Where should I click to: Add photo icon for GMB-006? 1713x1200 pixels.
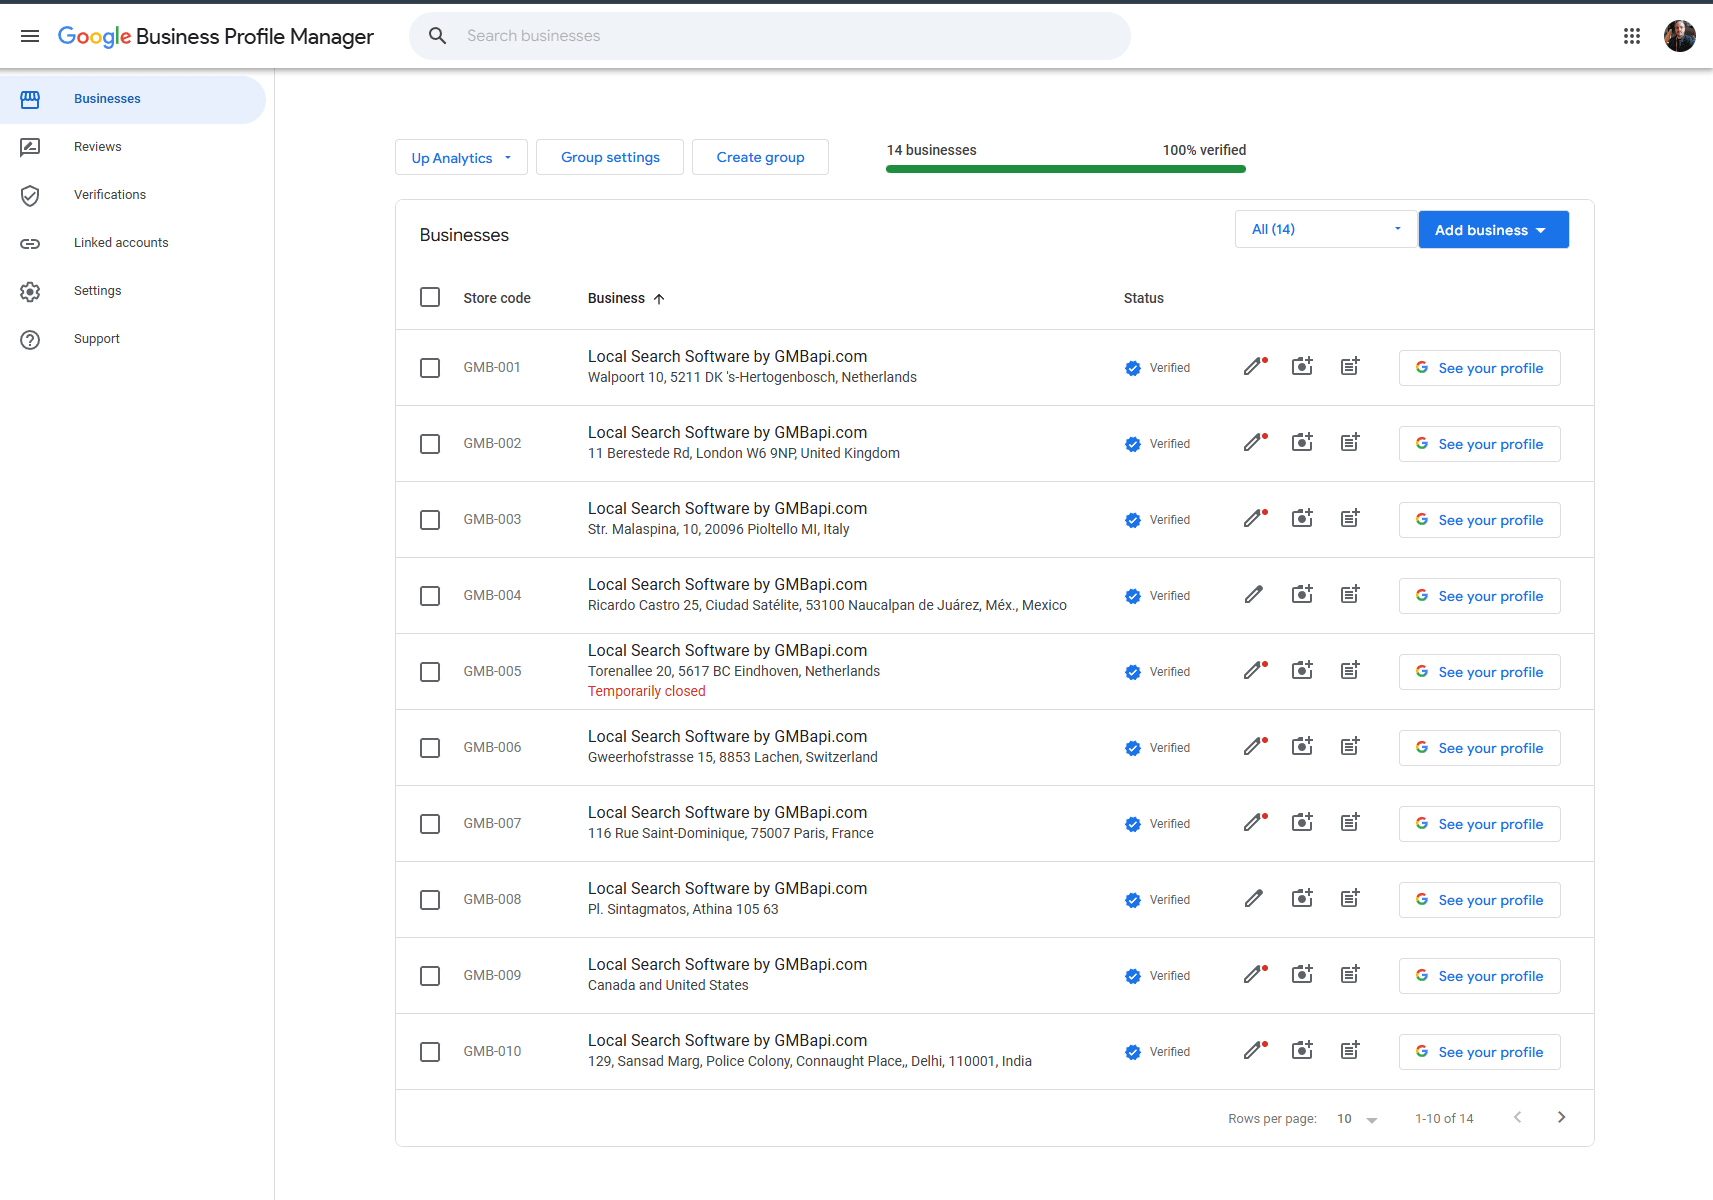click(1302, 746)
